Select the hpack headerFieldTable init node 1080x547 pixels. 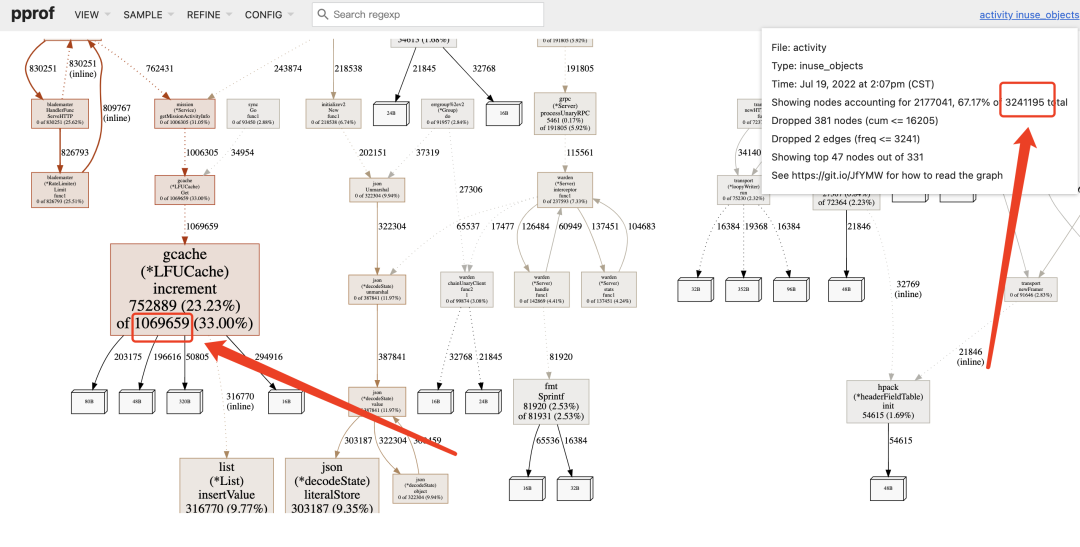[x=888, y=401]
